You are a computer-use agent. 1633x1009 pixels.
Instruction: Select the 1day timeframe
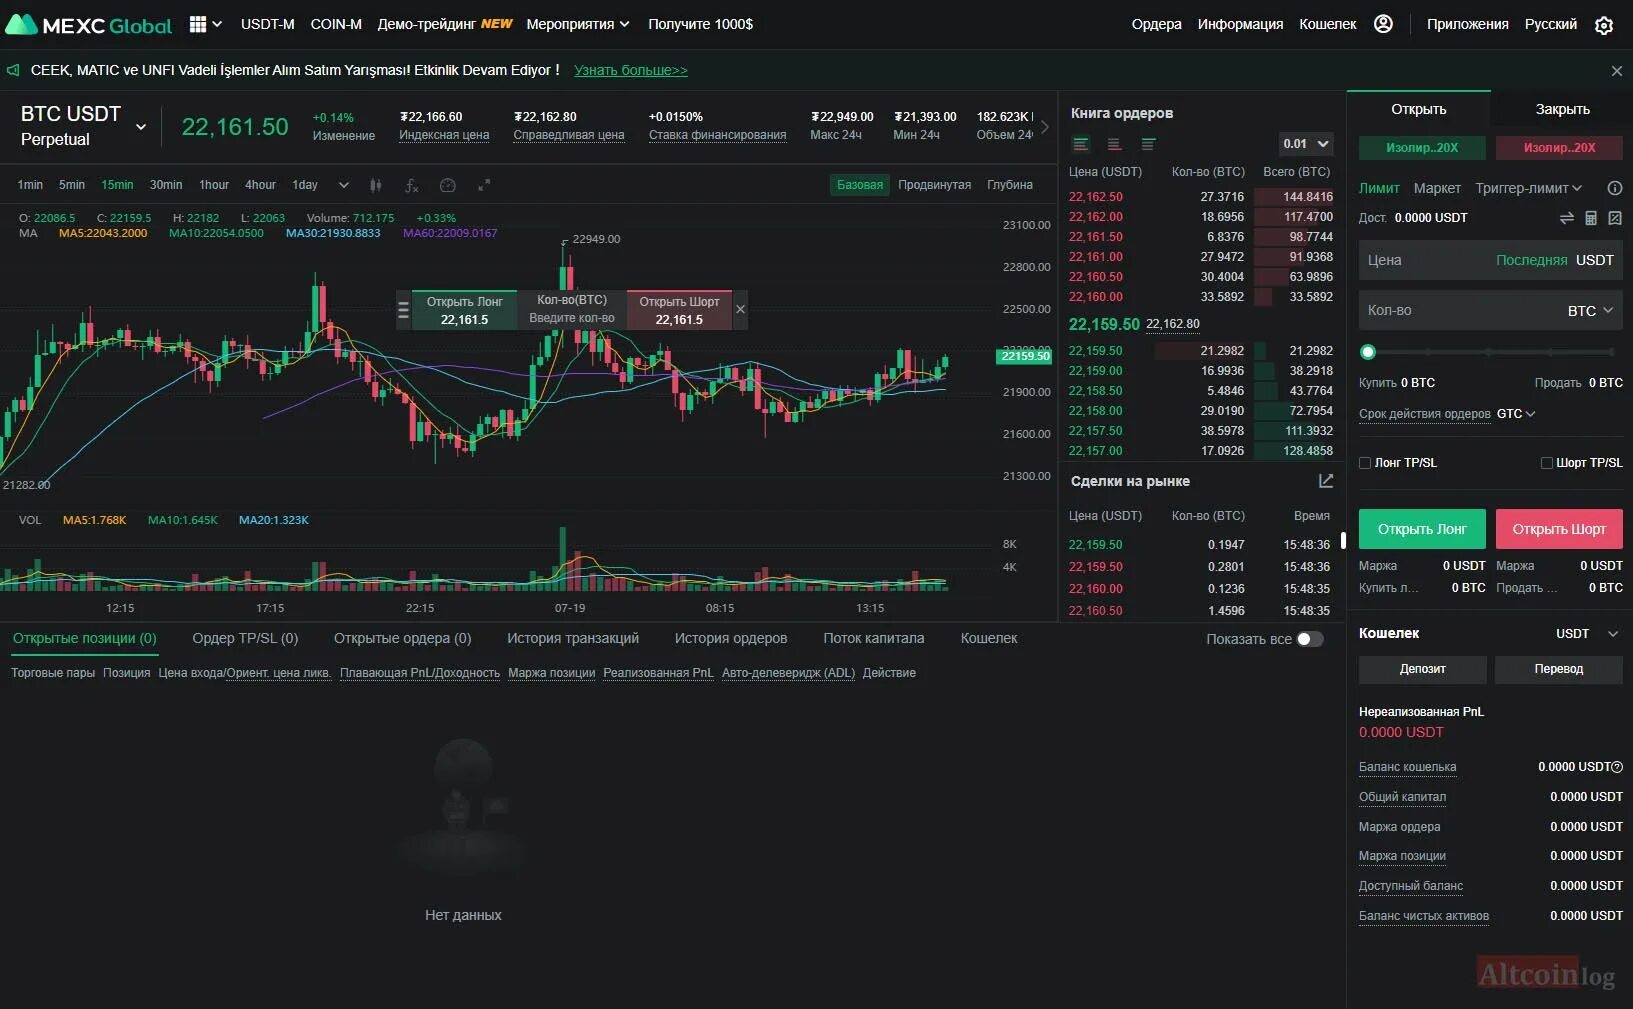click(305, 185)
